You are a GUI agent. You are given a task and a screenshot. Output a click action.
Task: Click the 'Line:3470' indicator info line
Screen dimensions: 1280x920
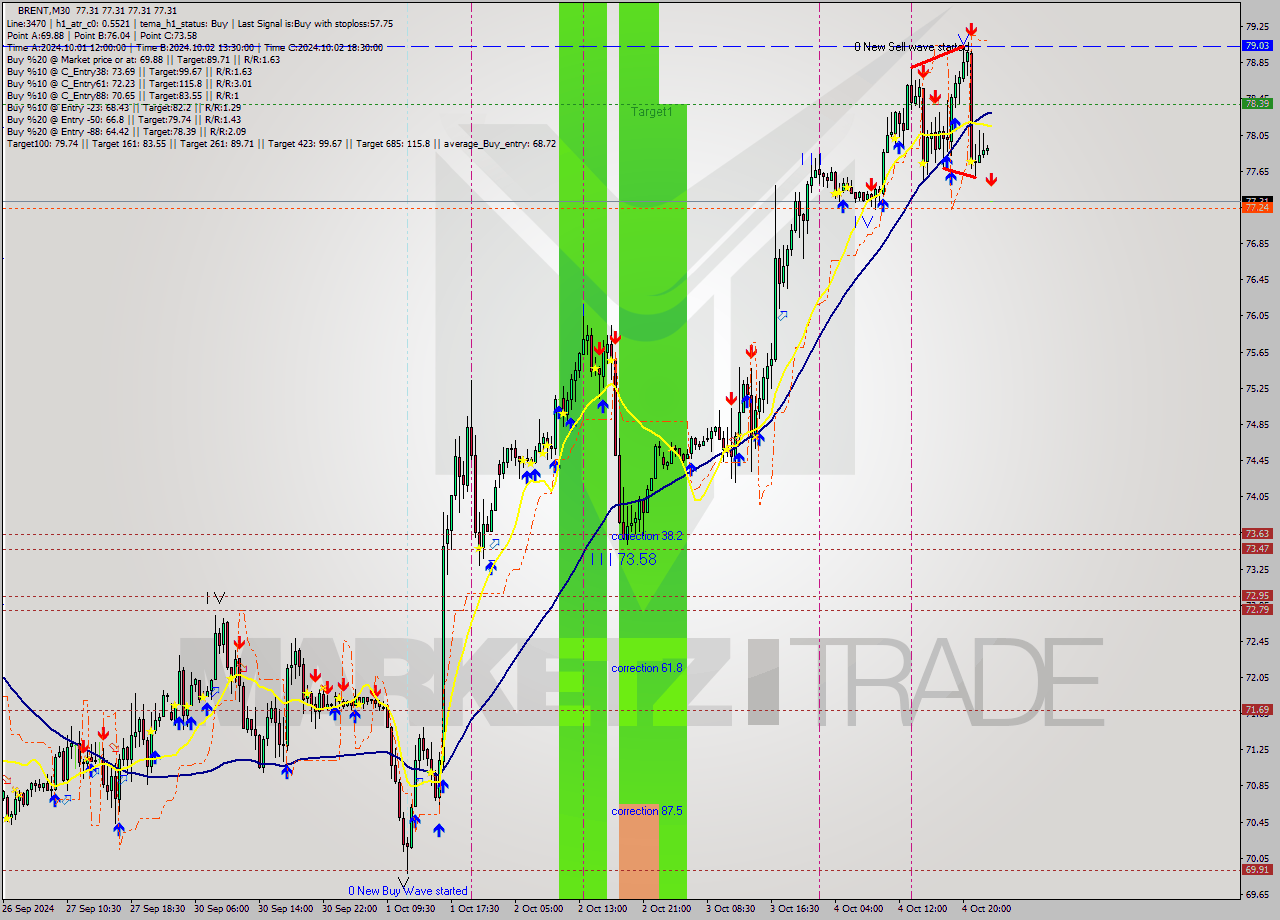click(x=199, y=23)
